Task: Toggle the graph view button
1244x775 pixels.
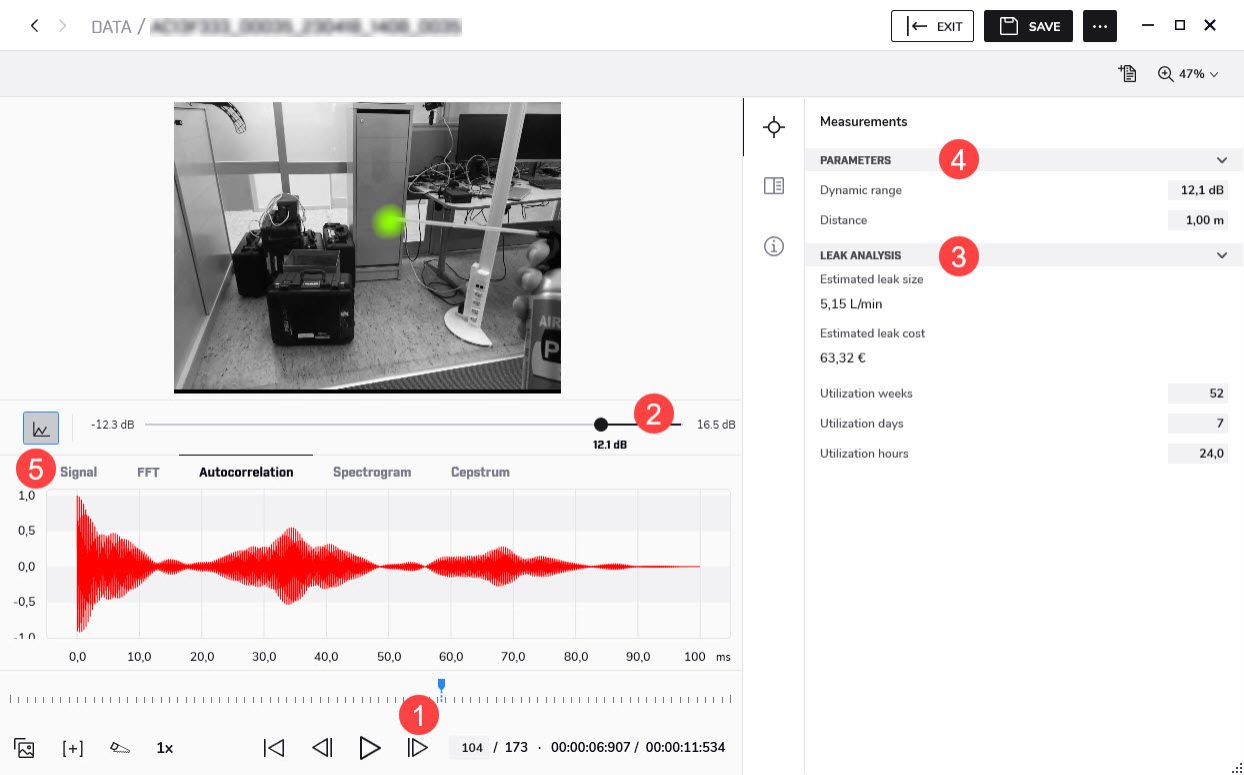Action: (x=41, y=428)
